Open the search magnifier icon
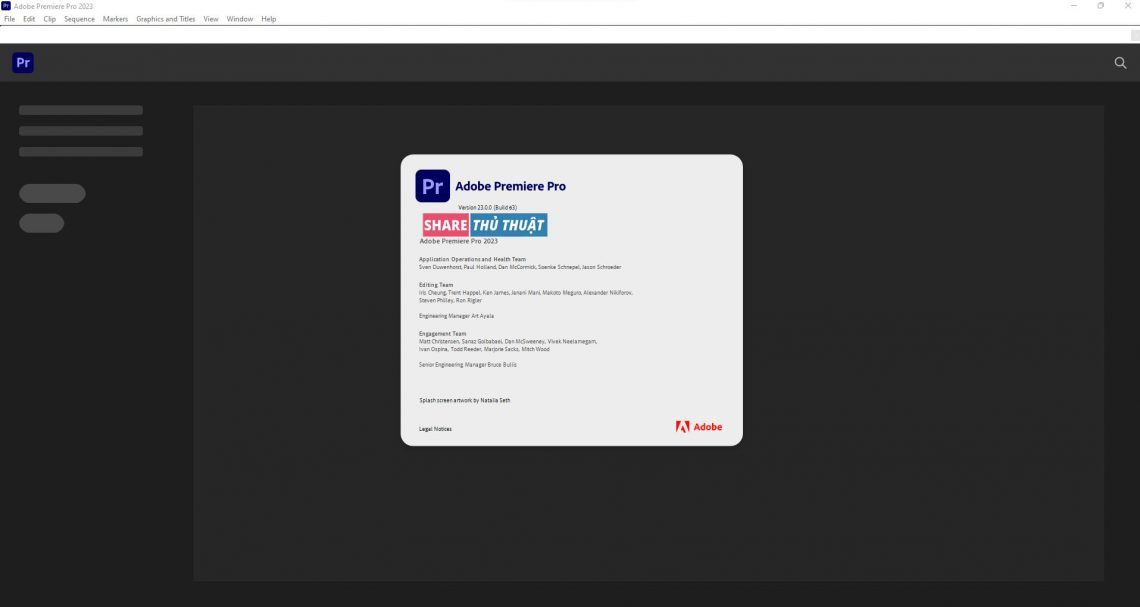Screen dimensions: 1140x607 (1120, 63)
